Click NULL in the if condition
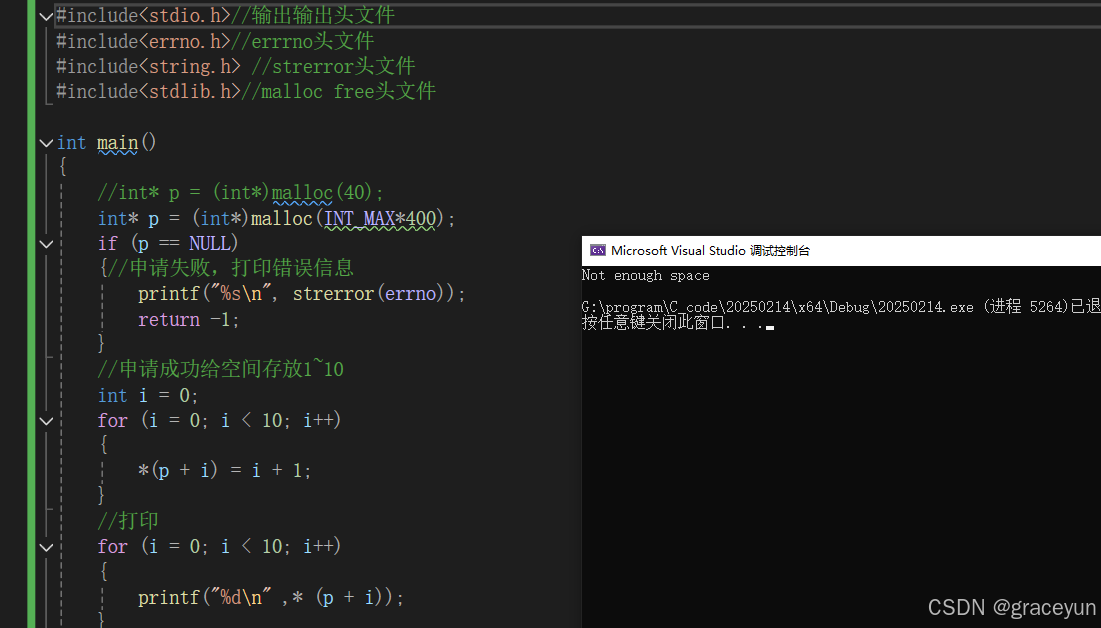Screen dimensions: 1101x628 (209, 244)
